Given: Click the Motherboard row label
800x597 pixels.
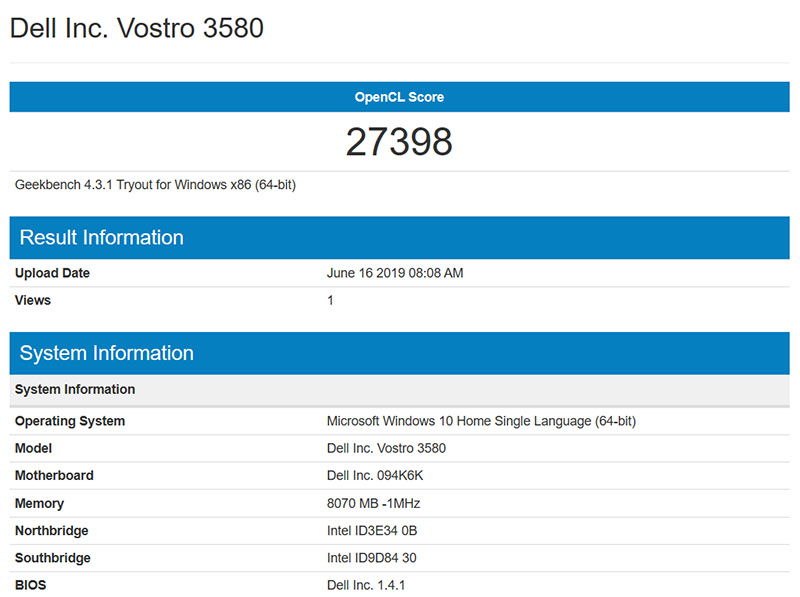Looking at the screenshot, I should coord(53,475).
